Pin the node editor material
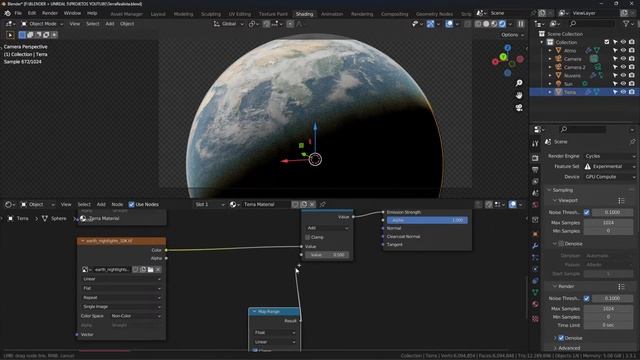The image size is (640, 360). [322, 204]
